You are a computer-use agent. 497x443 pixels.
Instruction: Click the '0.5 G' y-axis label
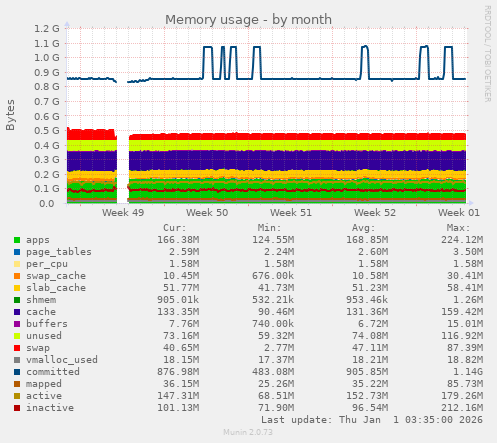pos(47,131)
